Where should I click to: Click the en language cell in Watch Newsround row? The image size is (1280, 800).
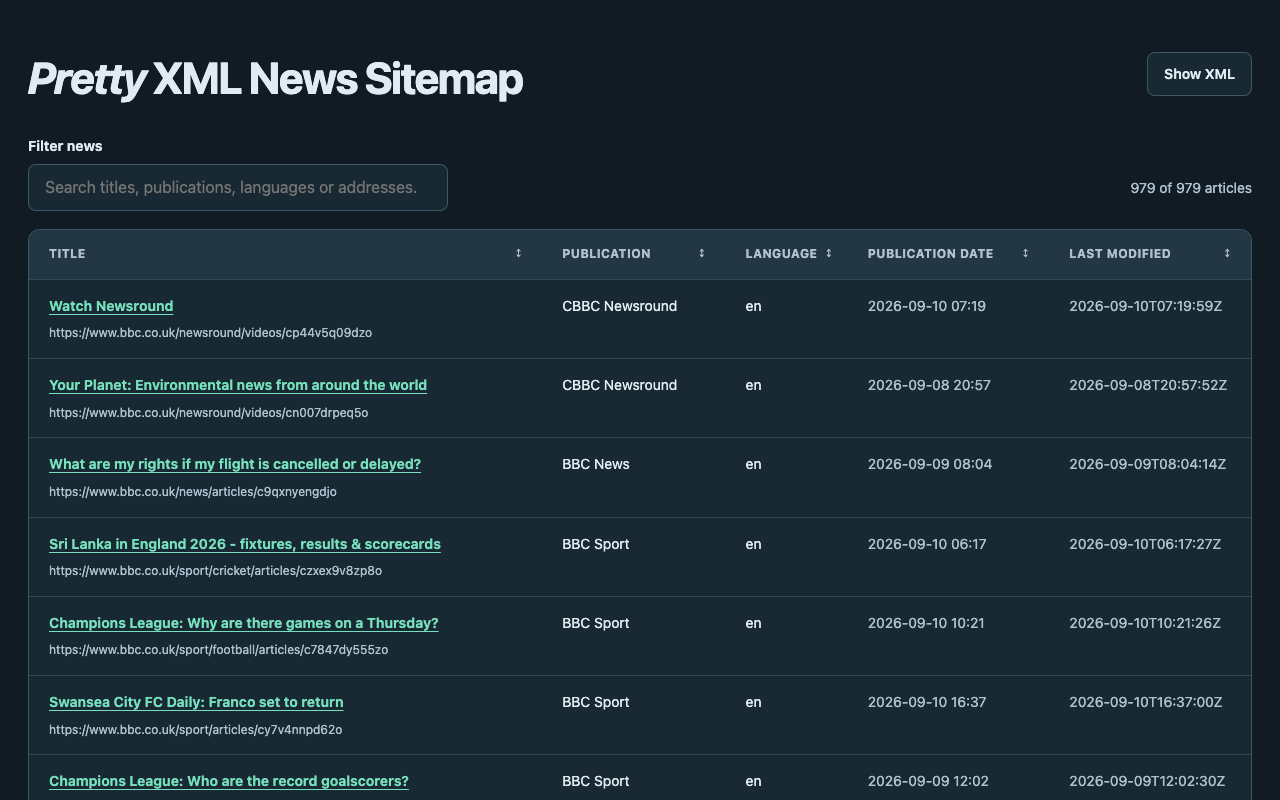coord(753,306)
